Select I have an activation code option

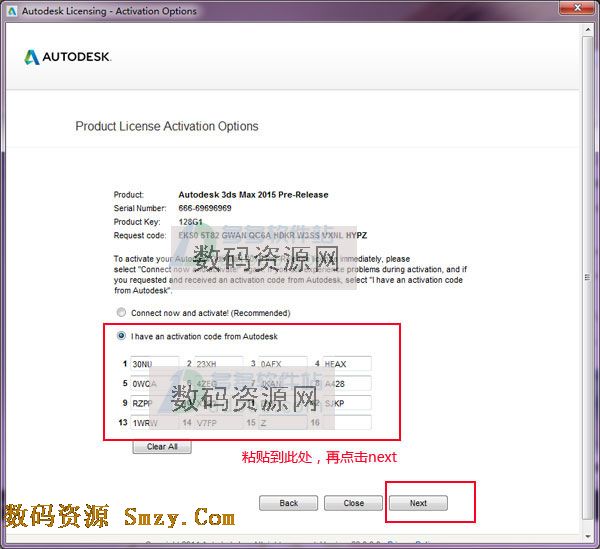(x=121, y=336)
